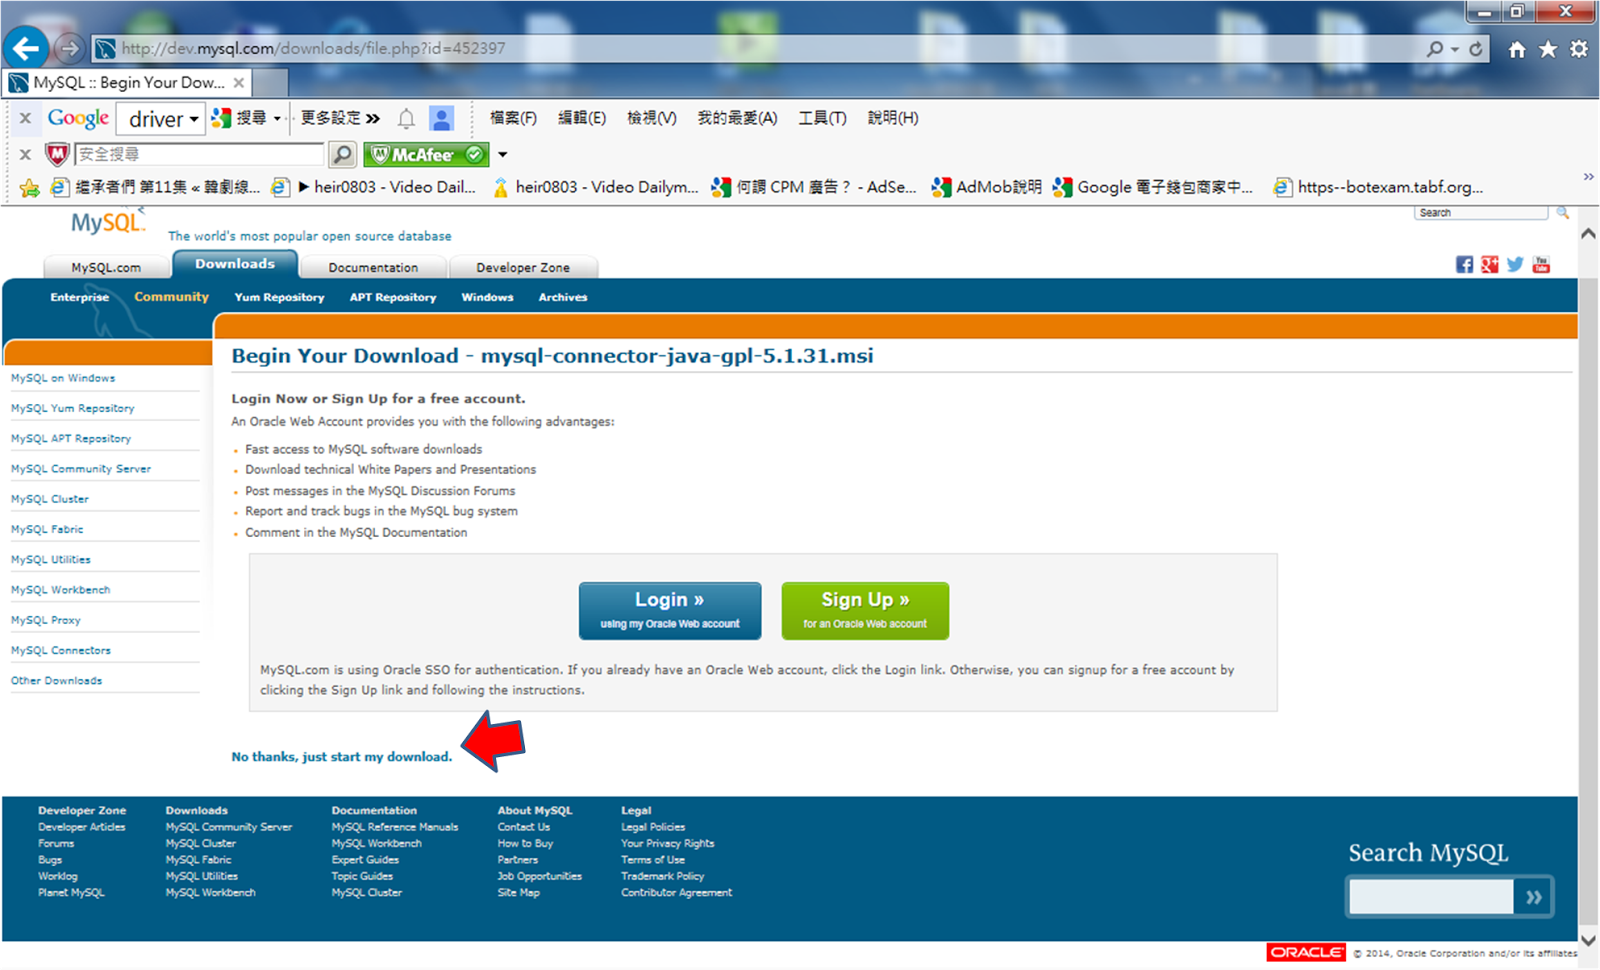The width and height of the screenshot is (1600, 970).
Task: Click the MySQL logo
Action: [x=107, y=222]
